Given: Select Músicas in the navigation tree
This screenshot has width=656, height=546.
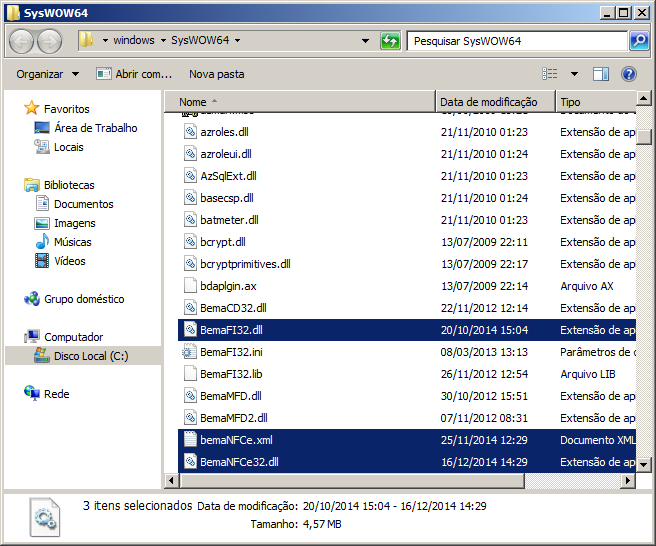Looking at the screenshot, I should 72,242.
